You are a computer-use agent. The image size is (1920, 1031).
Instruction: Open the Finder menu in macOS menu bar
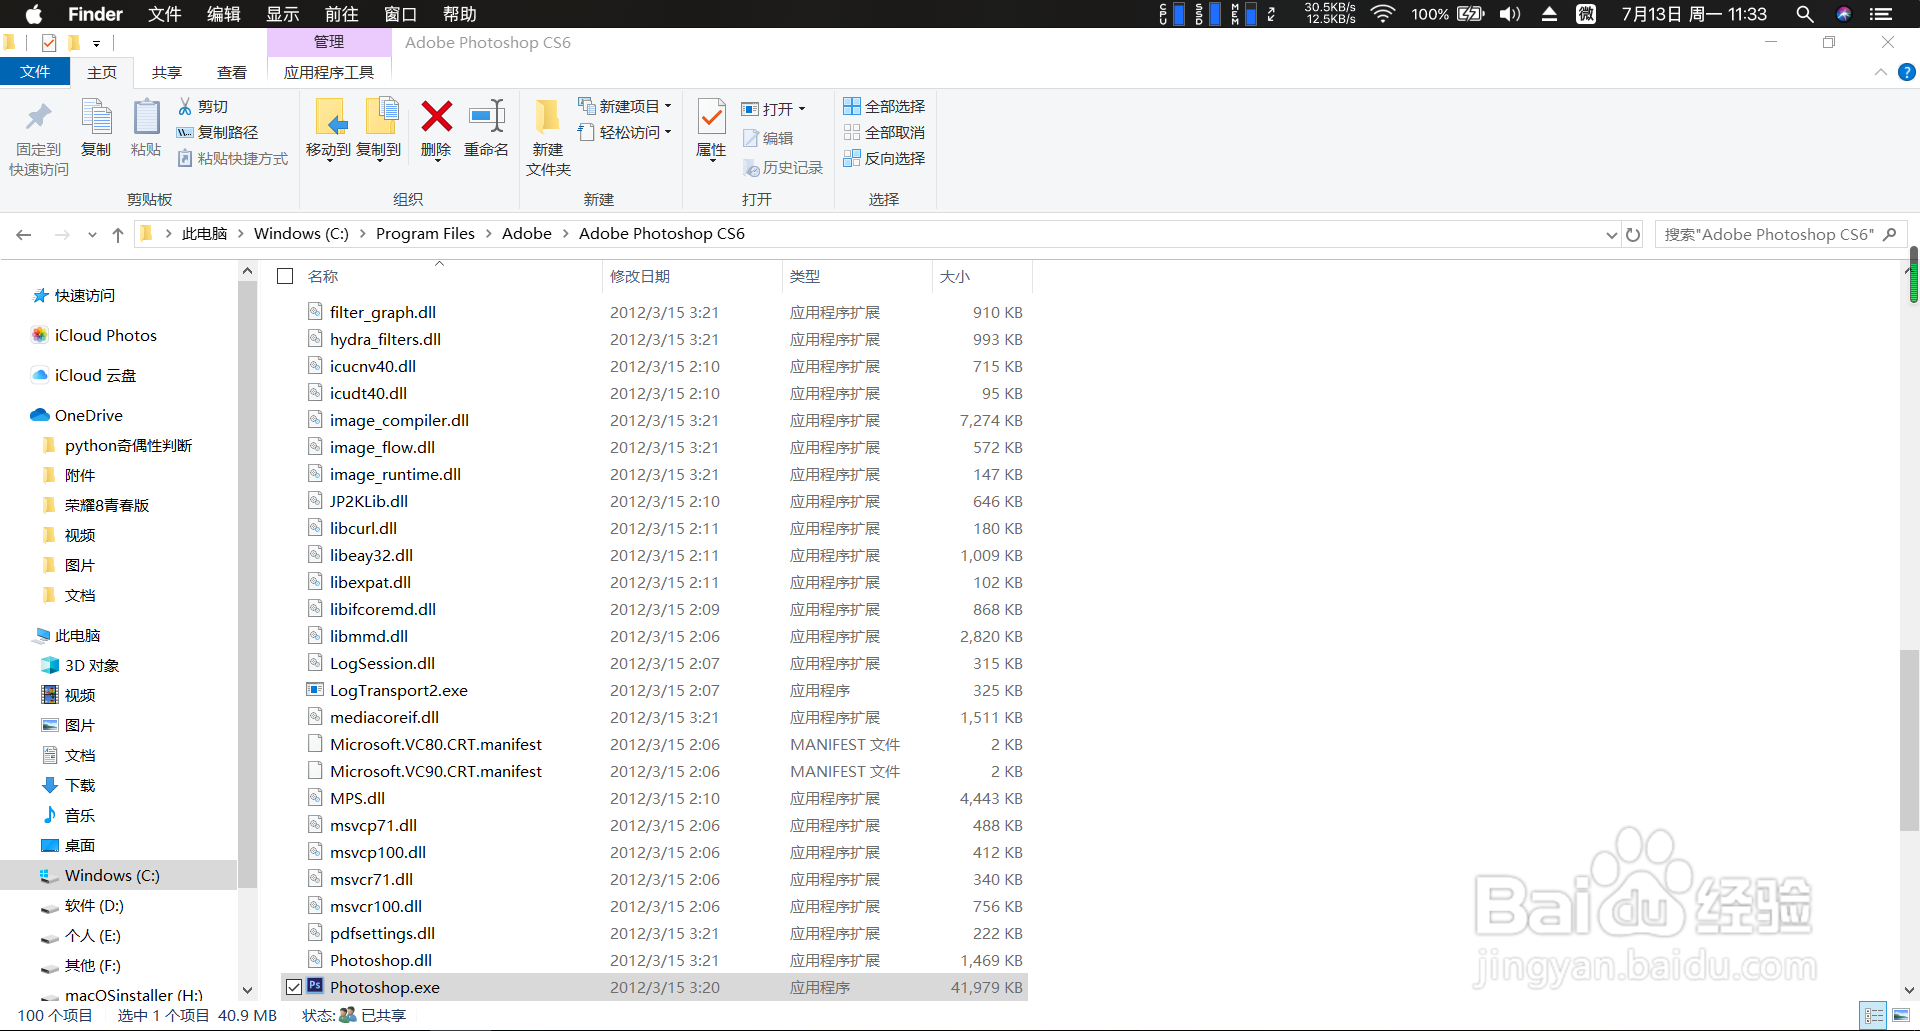point(95,14)
